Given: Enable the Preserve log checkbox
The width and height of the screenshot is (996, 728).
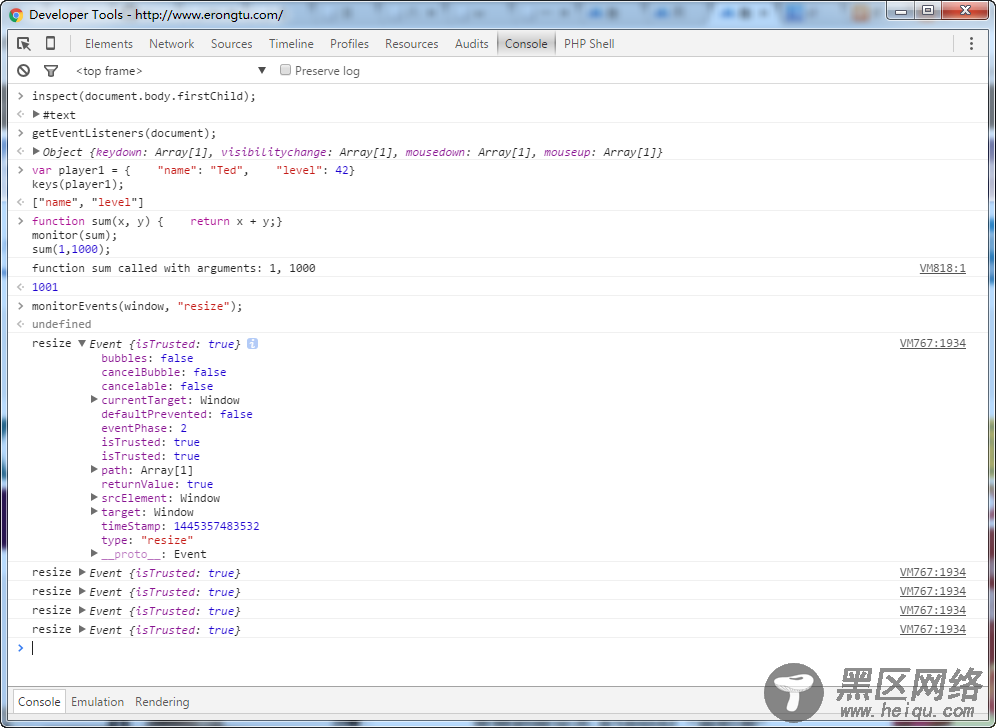Looking at the screenshot, I should pos(285,70).
